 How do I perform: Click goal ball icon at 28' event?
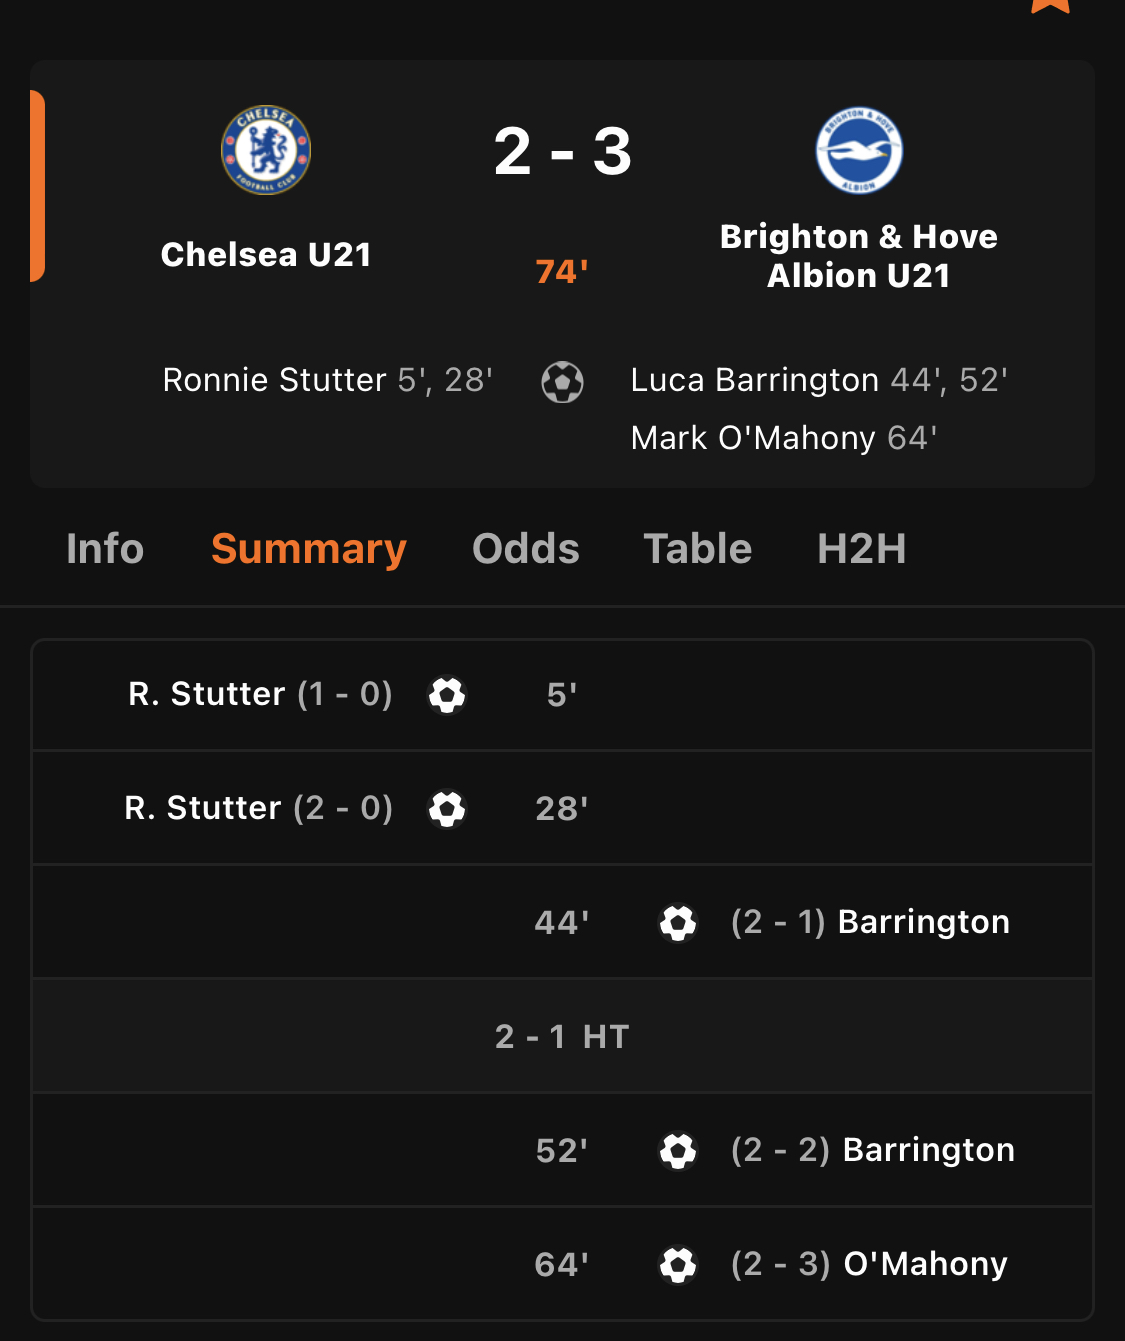[x=447, y=809]
